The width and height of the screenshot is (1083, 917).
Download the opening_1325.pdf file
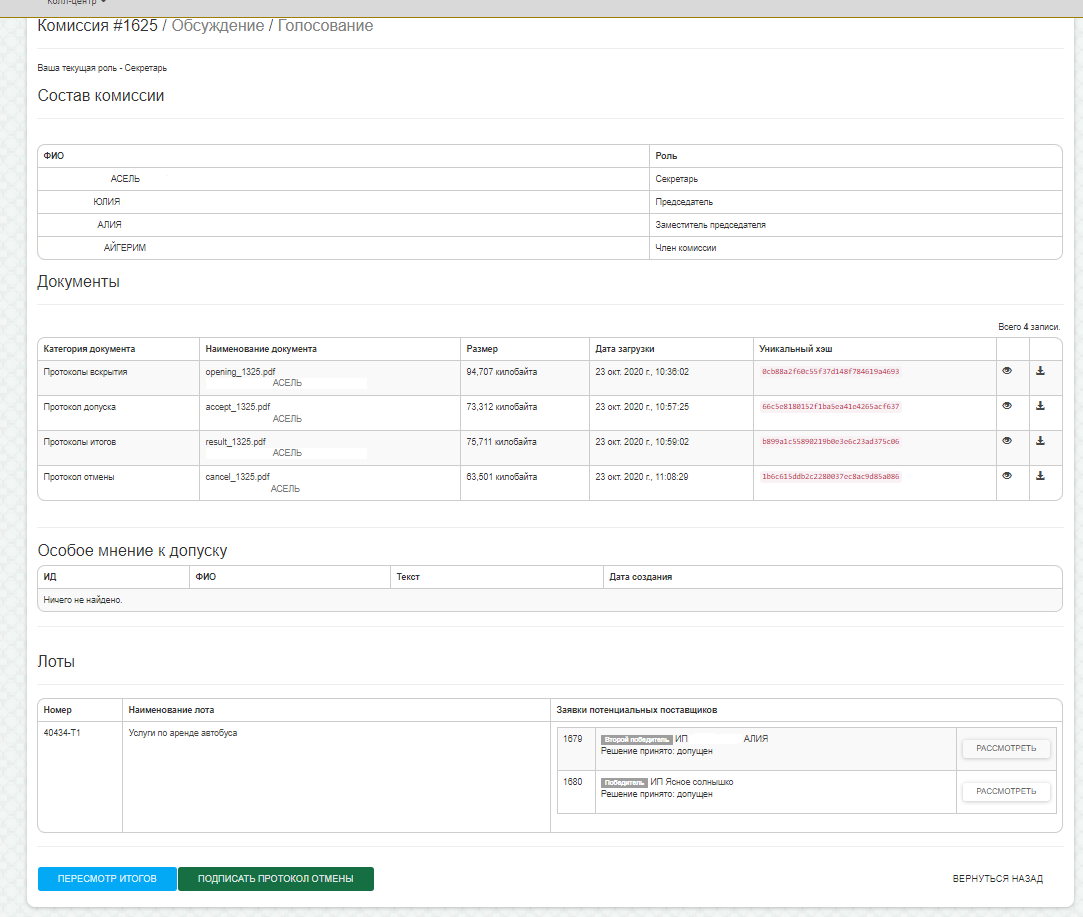(1040, 371)
